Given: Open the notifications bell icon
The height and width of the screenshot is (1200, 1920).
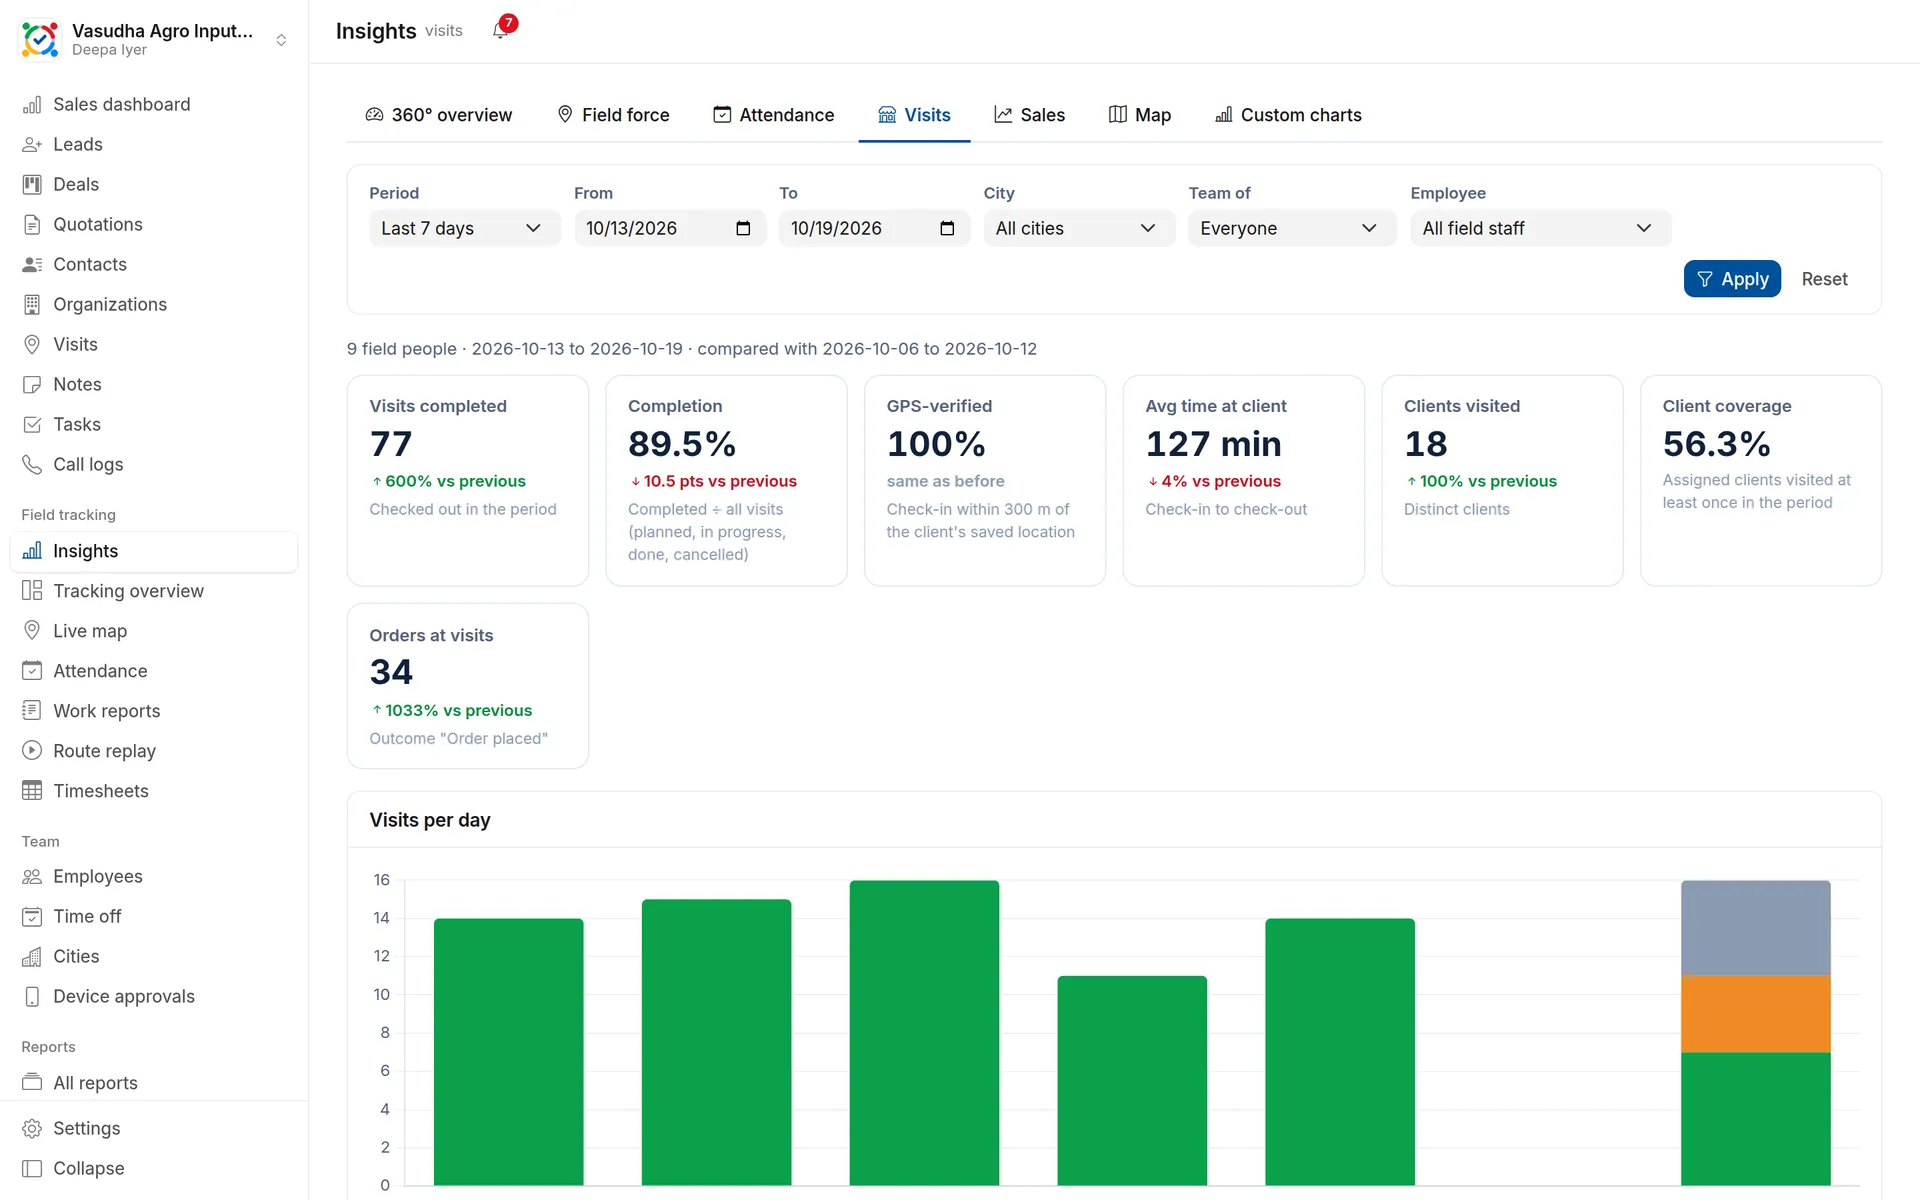Looking at the screenshot, I should (x=500, y=31).
